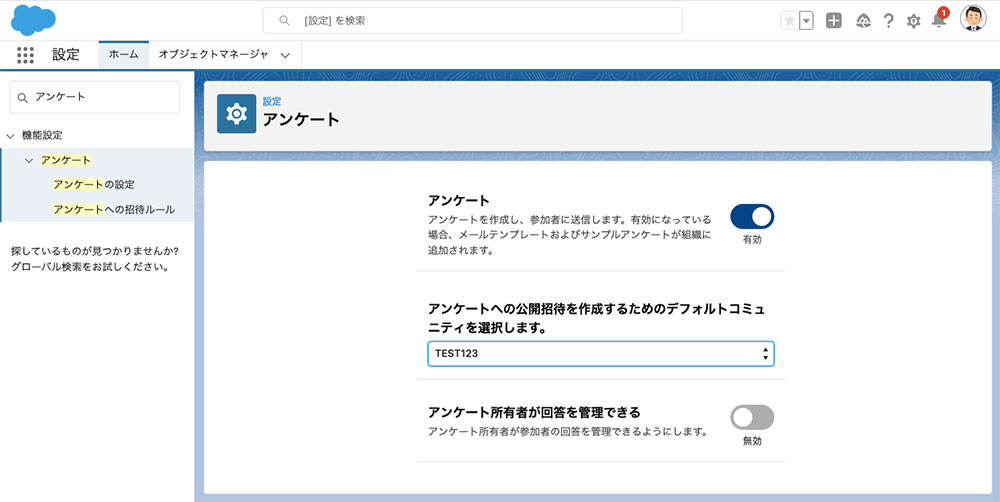Click the magnifier icon in quick find box

(23, 98)
